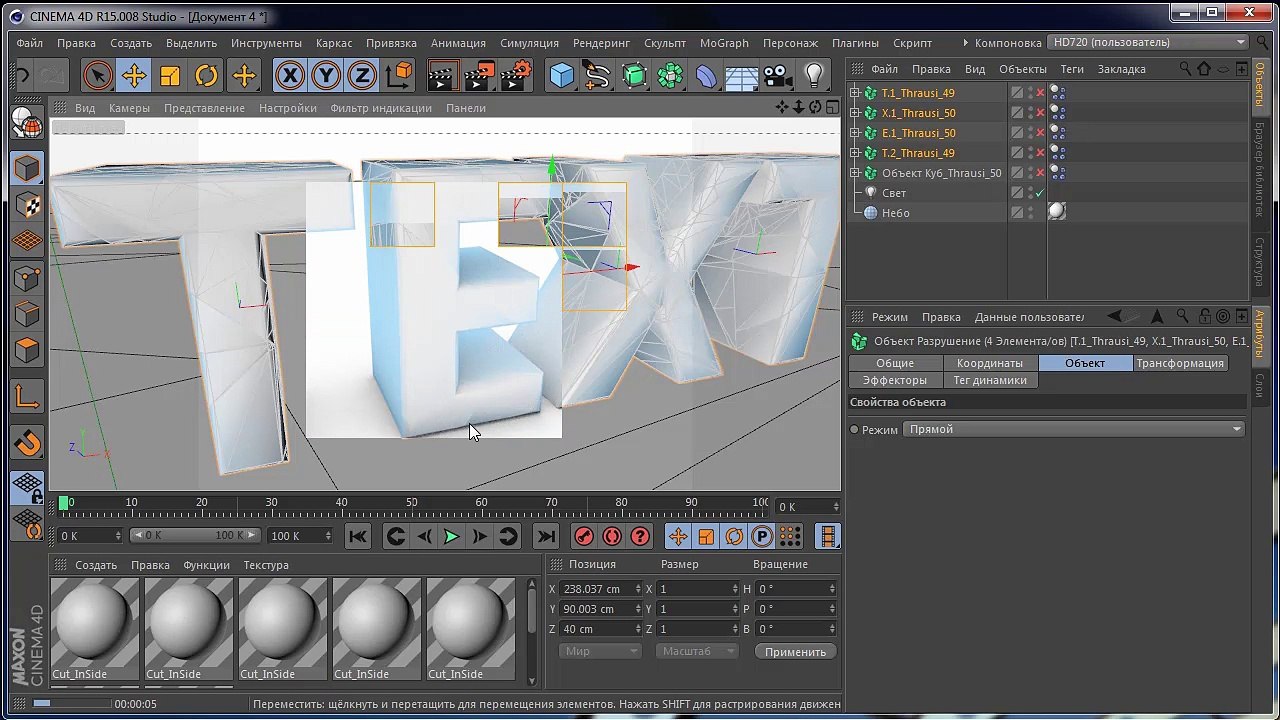Enable the snap magnet tool

27,442
